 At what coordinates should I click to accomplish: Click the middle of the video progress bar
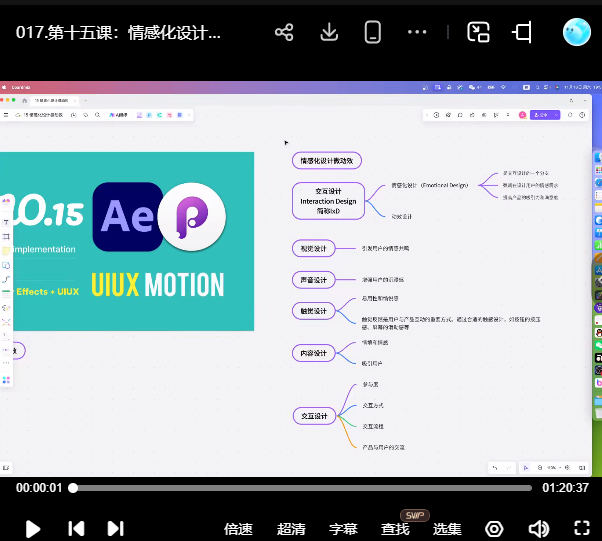pos(300,488)
